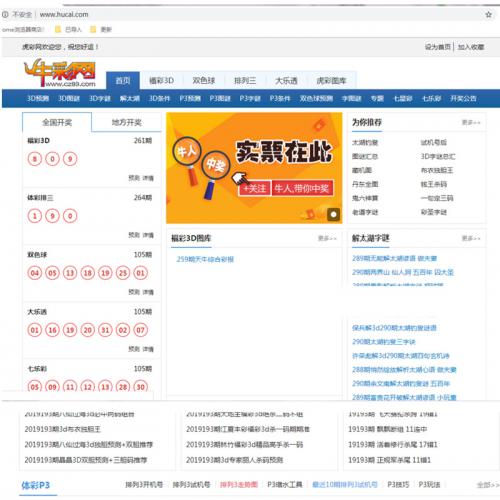Open the 259期天牛综合彩报 link
The image size is (500, 500).
click(205, 259)
